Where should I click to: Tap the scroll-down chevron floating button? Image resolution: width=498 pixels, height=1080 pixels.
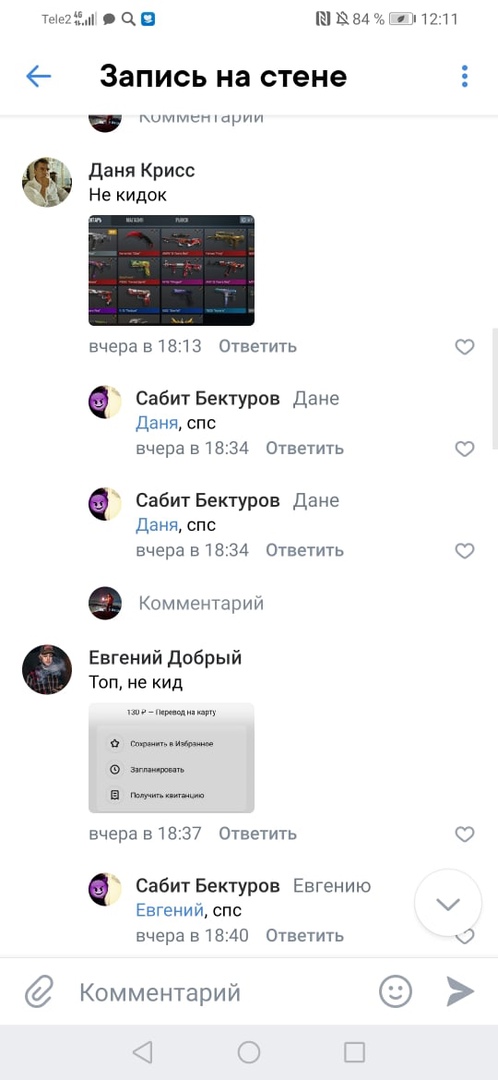(x=448, y=903)
